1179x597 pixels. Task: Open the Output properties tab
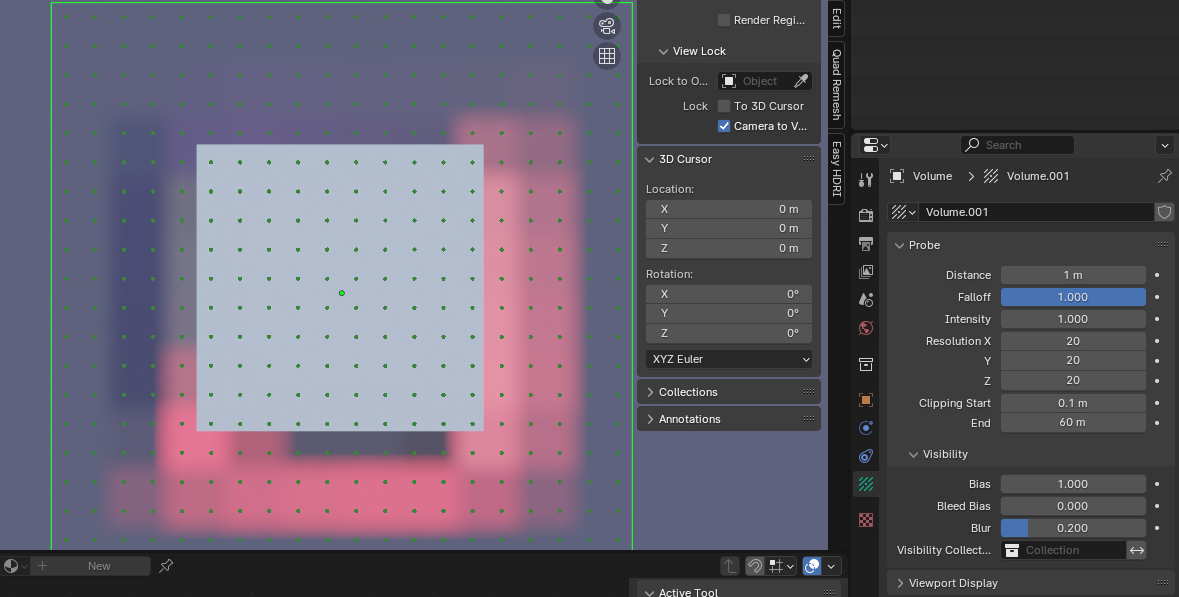tap(865, 244)
